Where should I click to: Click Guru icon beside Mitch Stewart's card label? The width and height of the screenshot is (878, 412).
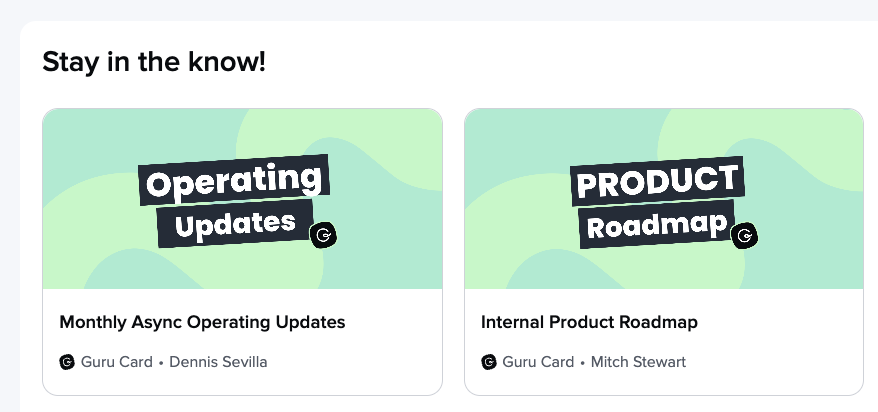pos(489,362)
